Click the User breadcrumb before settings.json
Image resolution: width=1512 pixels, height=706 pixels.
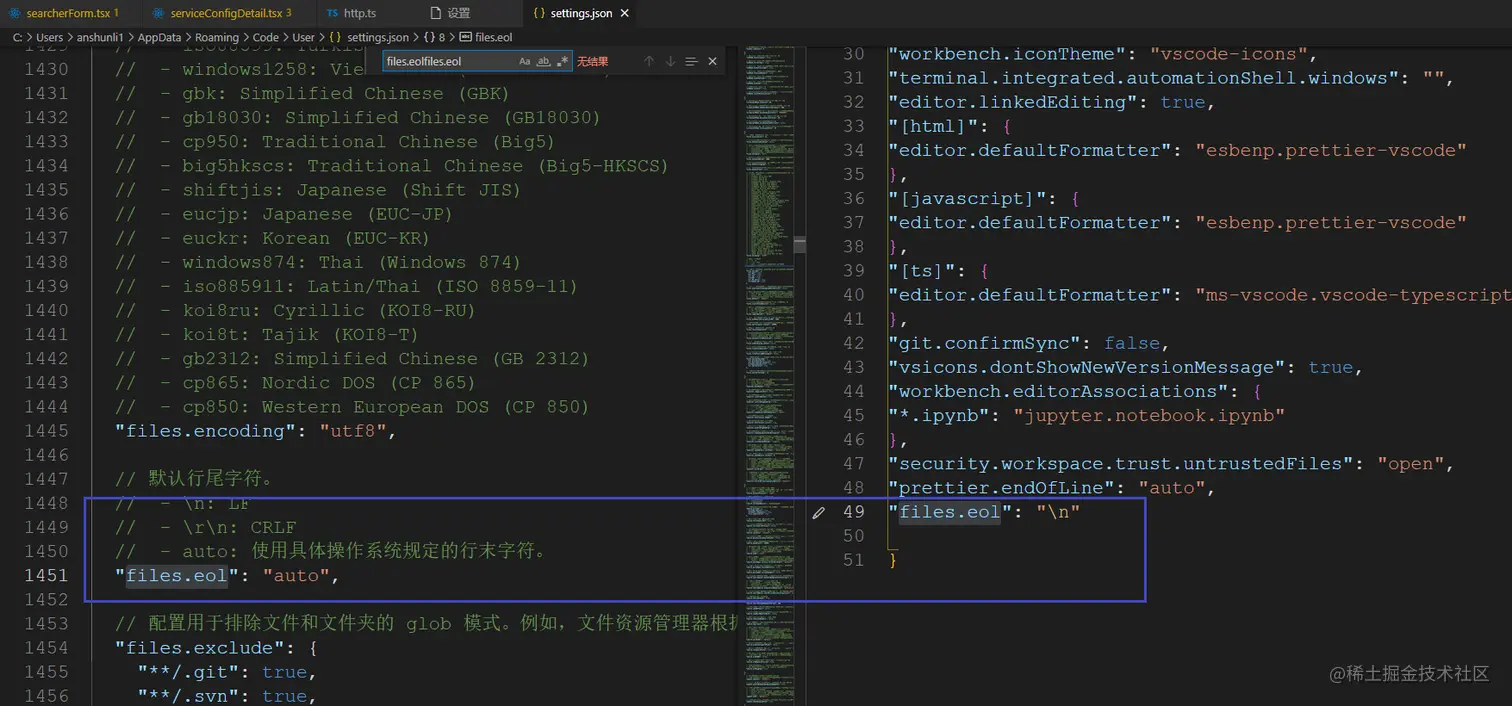[304, 37]
